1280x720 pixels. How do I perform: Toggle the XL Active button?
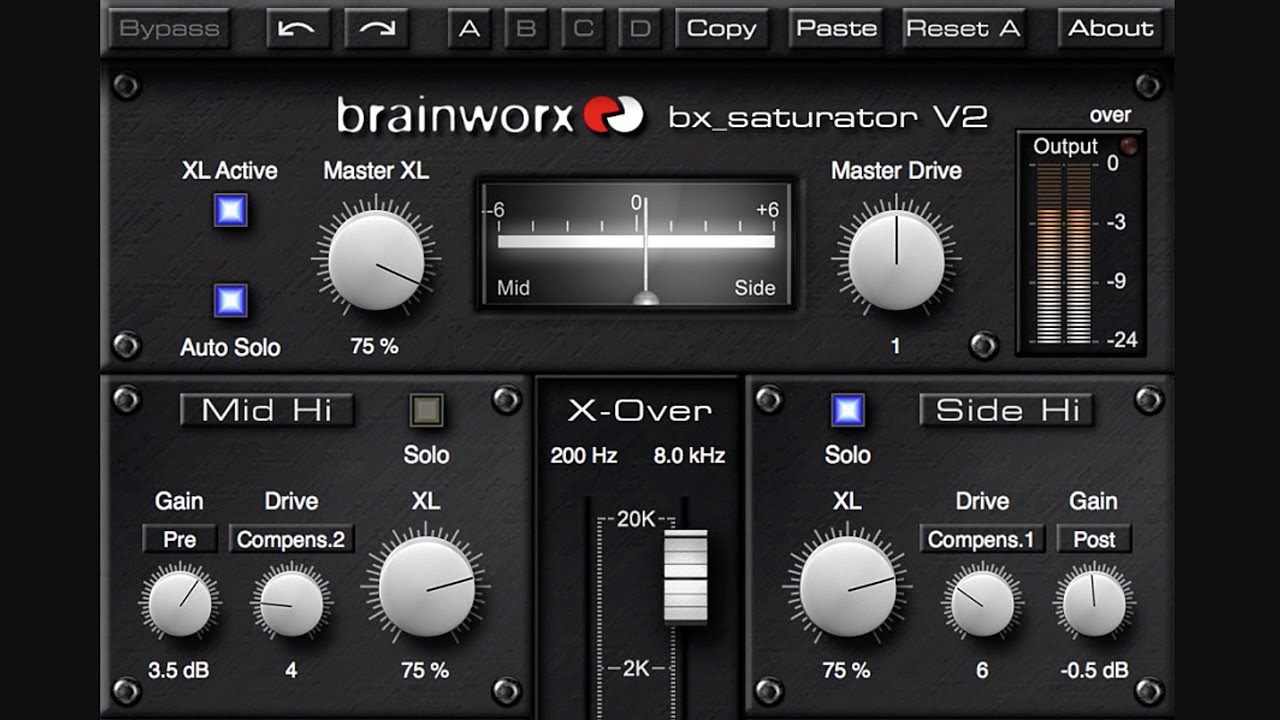click(x=230, y=211)
